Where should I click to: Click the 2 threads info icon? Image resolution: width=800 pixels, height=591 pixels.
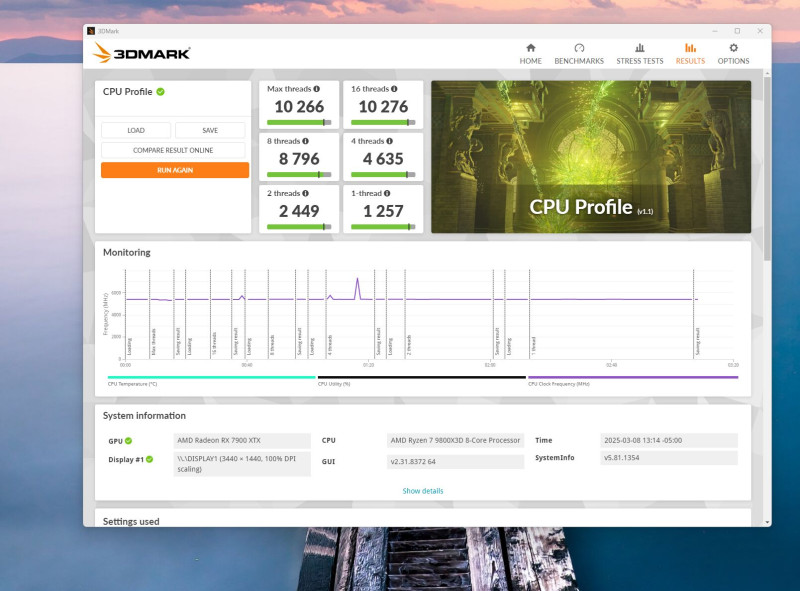306,193
